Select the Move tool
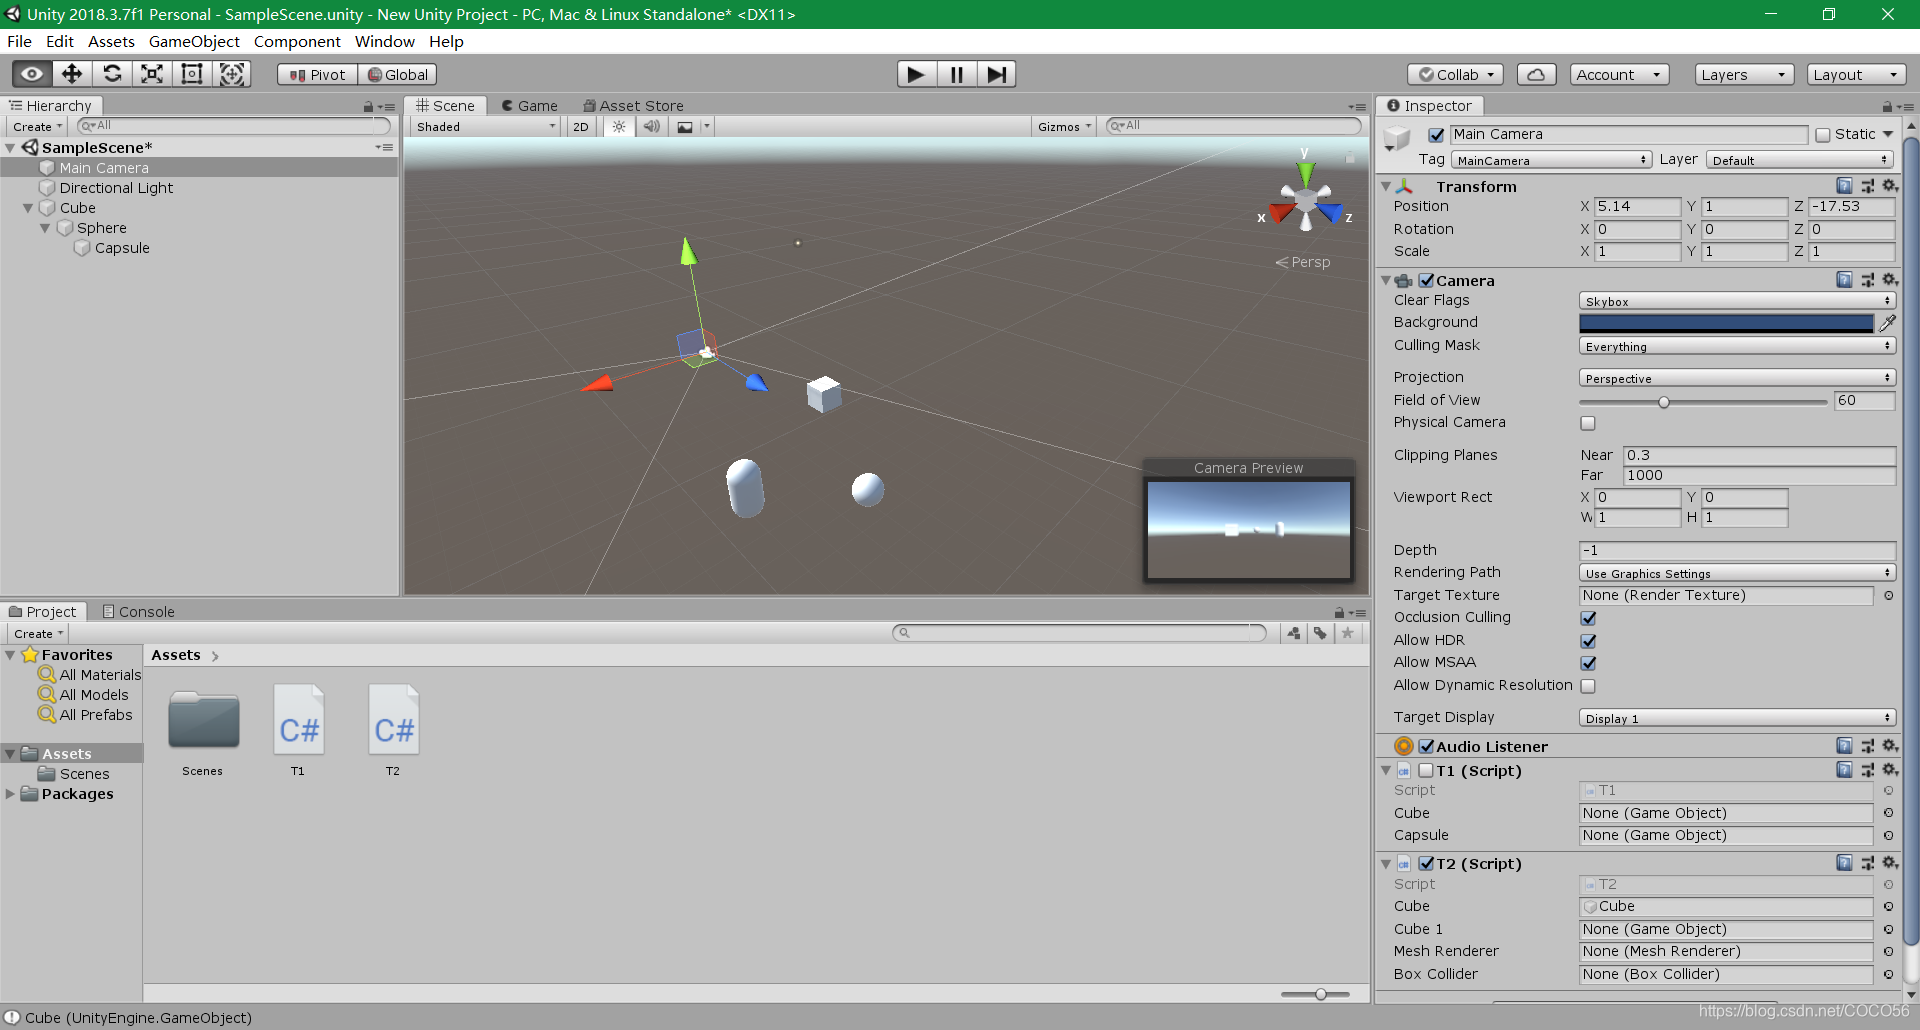 click(72, 74)
